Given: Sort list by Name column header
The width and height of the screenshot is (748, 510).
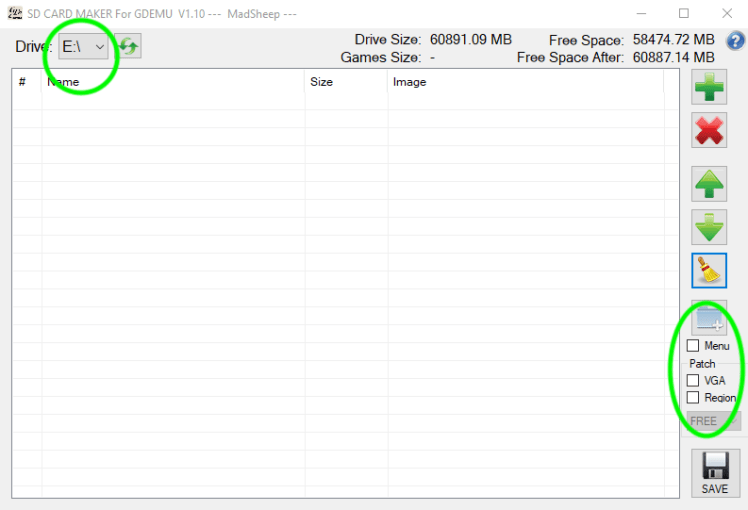Looking at the screenshot, I should pos(172,82).
